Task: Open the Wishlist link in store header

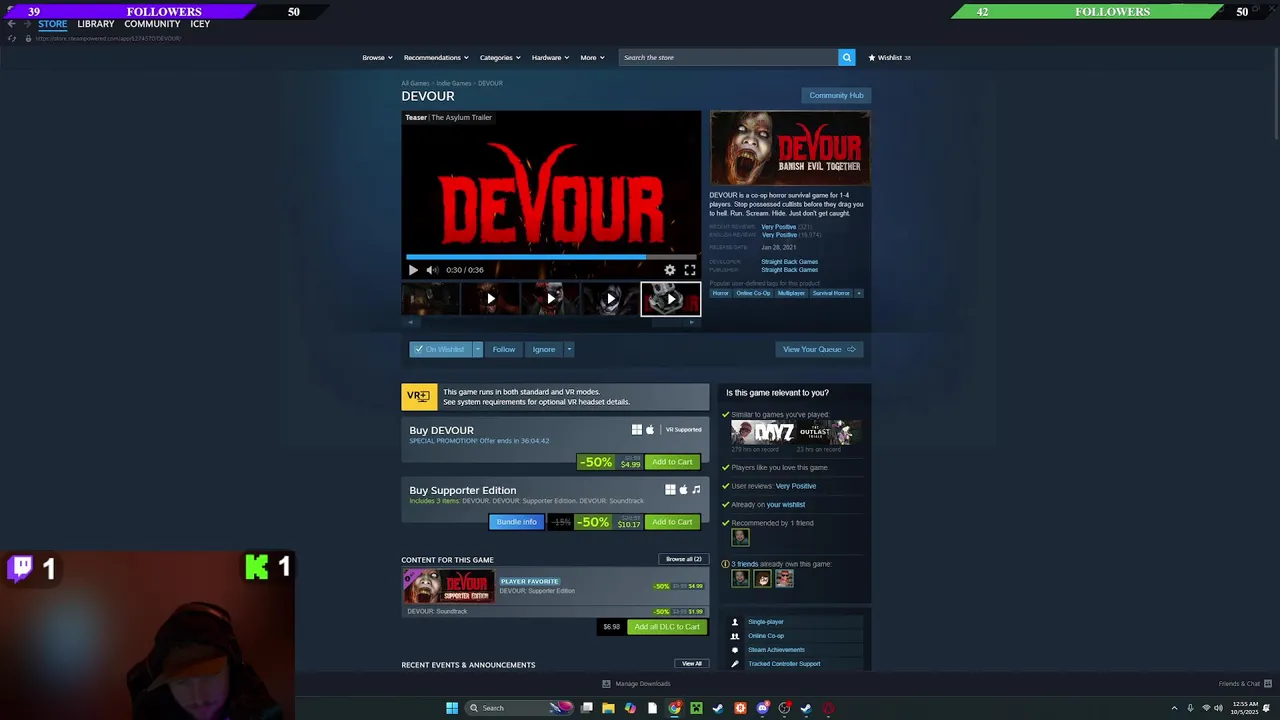Action: (889, 57)
